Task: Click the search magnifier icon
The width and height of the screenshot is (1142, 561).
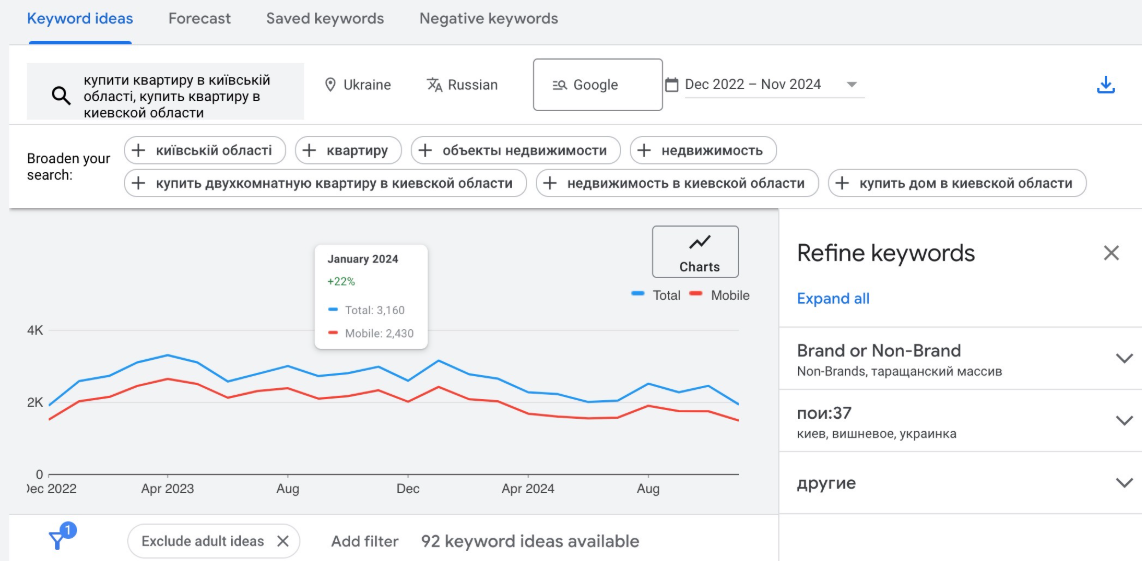Action: (x=61, y=95)
